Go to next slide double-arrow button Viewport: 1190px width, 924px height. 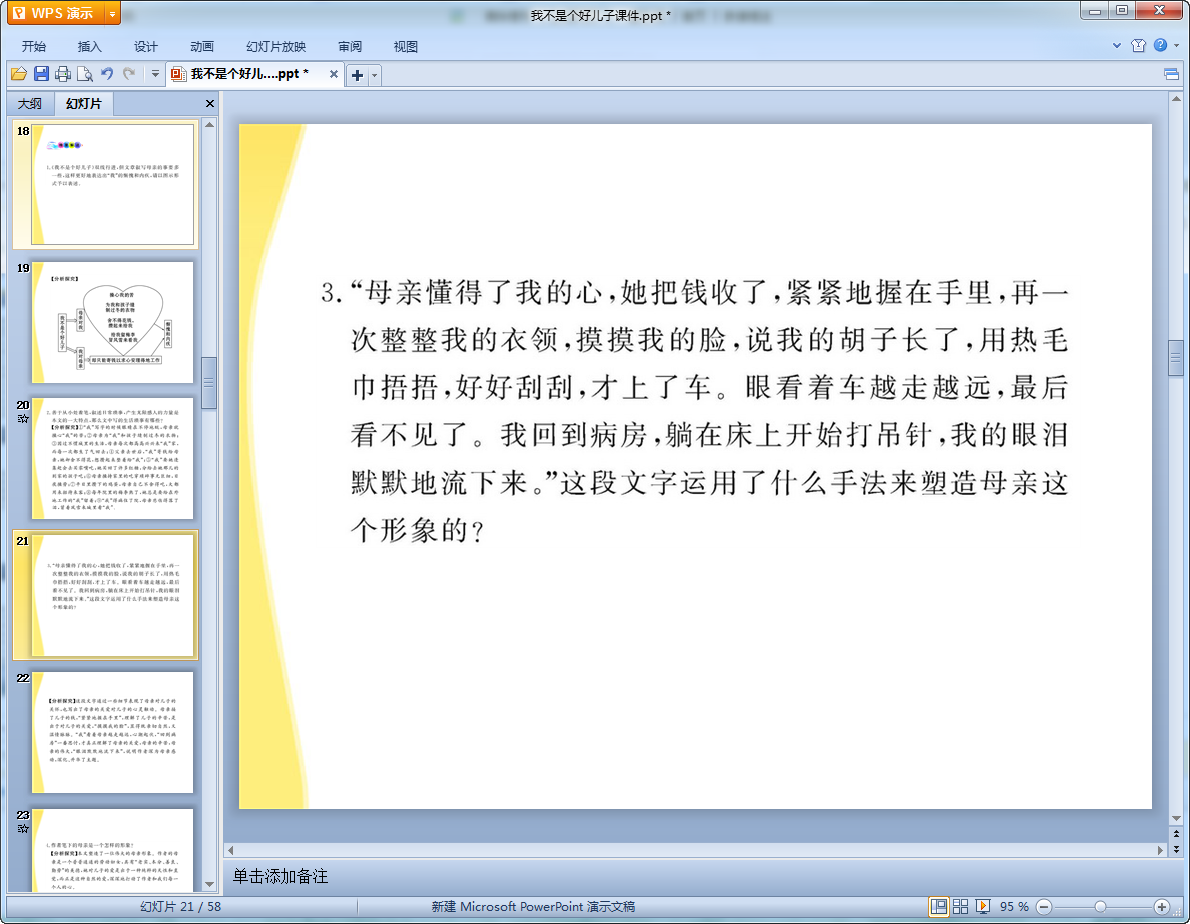click(x=1176, y=849)
